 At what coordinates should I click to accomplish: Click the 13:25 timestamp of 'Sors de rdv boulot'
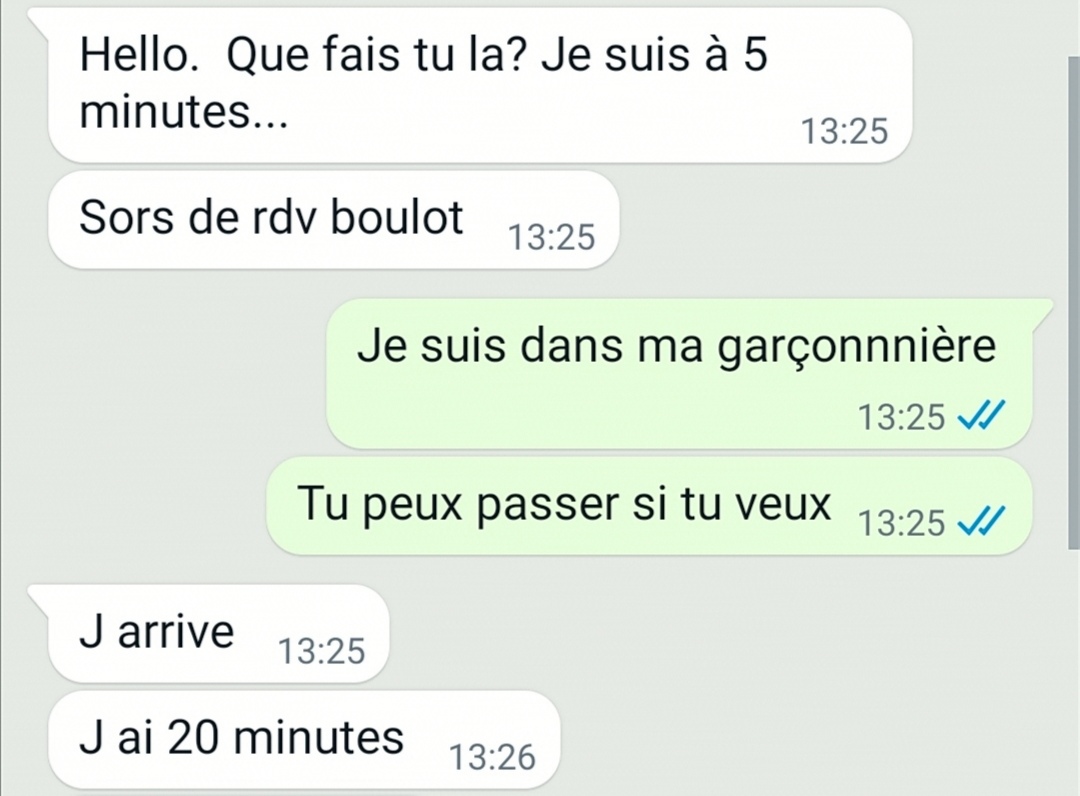click(x=551, y=238)
